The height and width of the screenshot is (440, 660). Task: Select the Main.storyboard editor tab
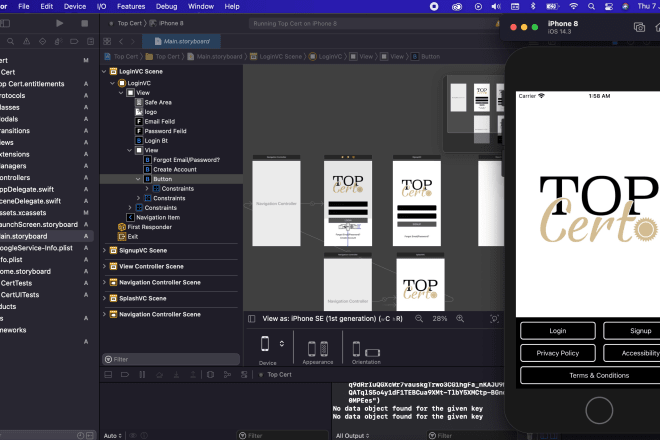182,41
